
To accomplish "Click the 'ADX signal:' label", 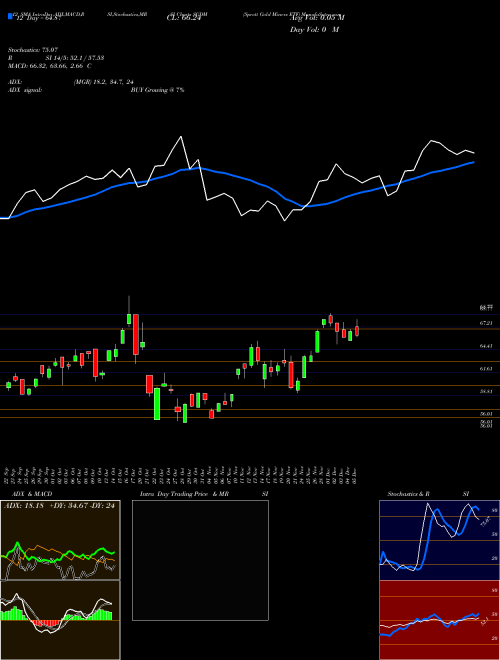I will click(25, 90).
